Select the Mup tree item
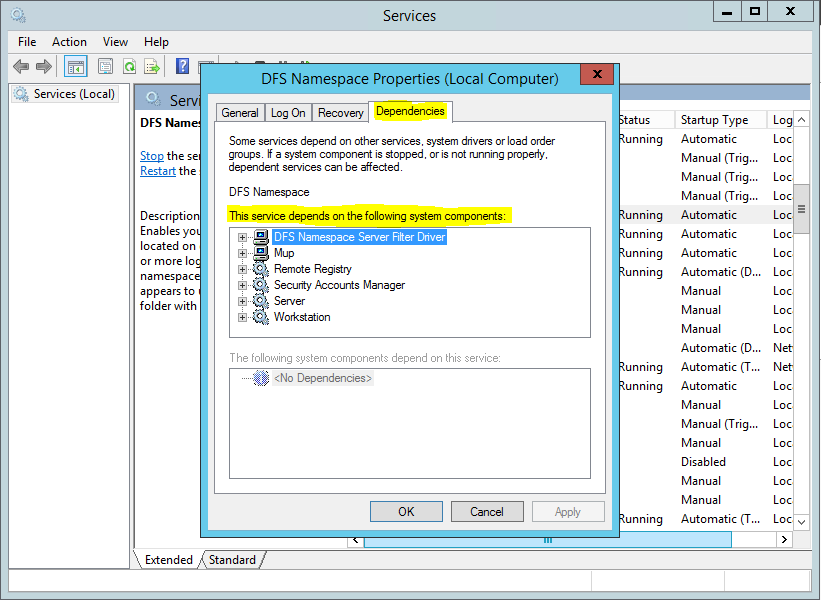Image resolution: width=821 pixels, height=600 pixels. (x=284, y=253)
